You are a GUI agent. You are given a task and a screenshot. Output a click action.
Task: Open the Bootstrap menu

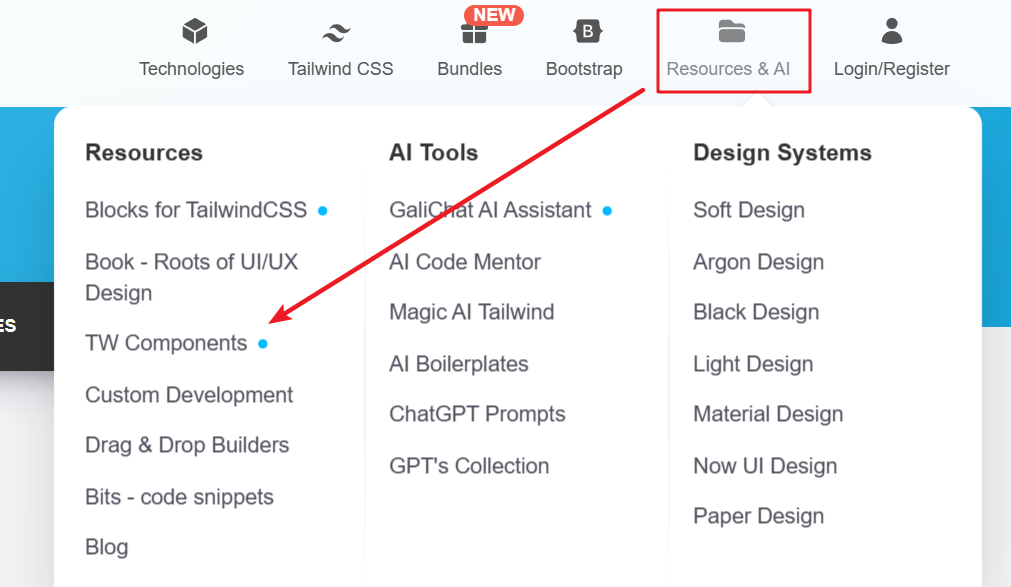coord(584,69)
